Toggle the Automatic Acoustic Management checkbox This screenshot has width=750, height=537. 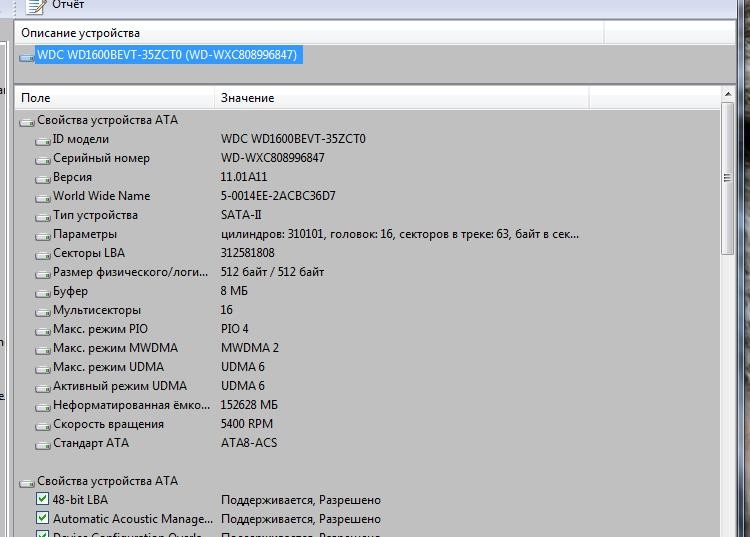pos(42,518)
